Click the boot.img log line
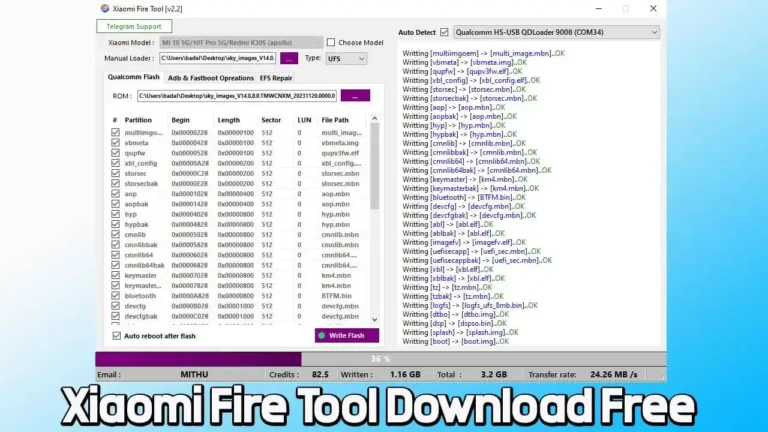This screenshot has height=432, width=768. tap(456, 341)
